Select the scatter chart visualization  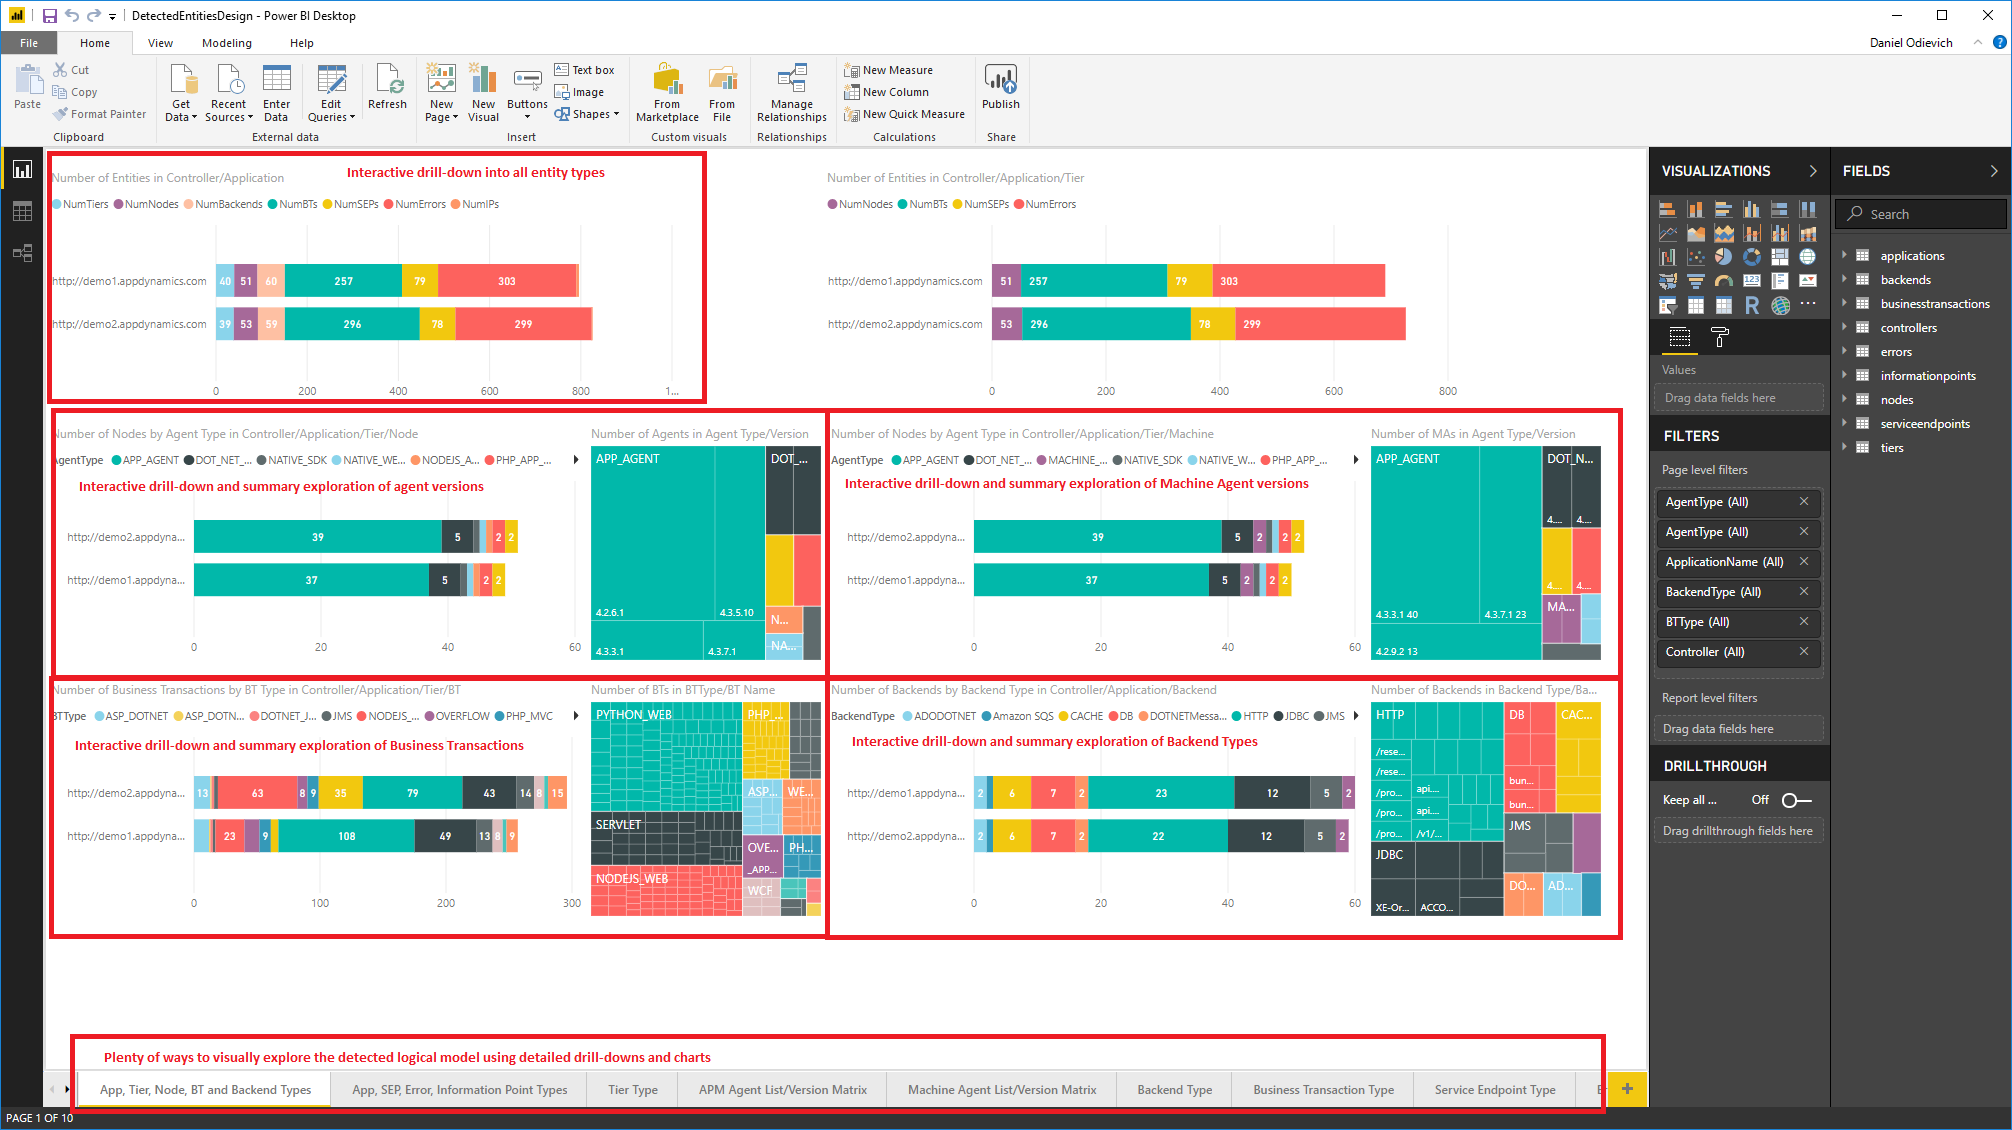click(1695, 257)
